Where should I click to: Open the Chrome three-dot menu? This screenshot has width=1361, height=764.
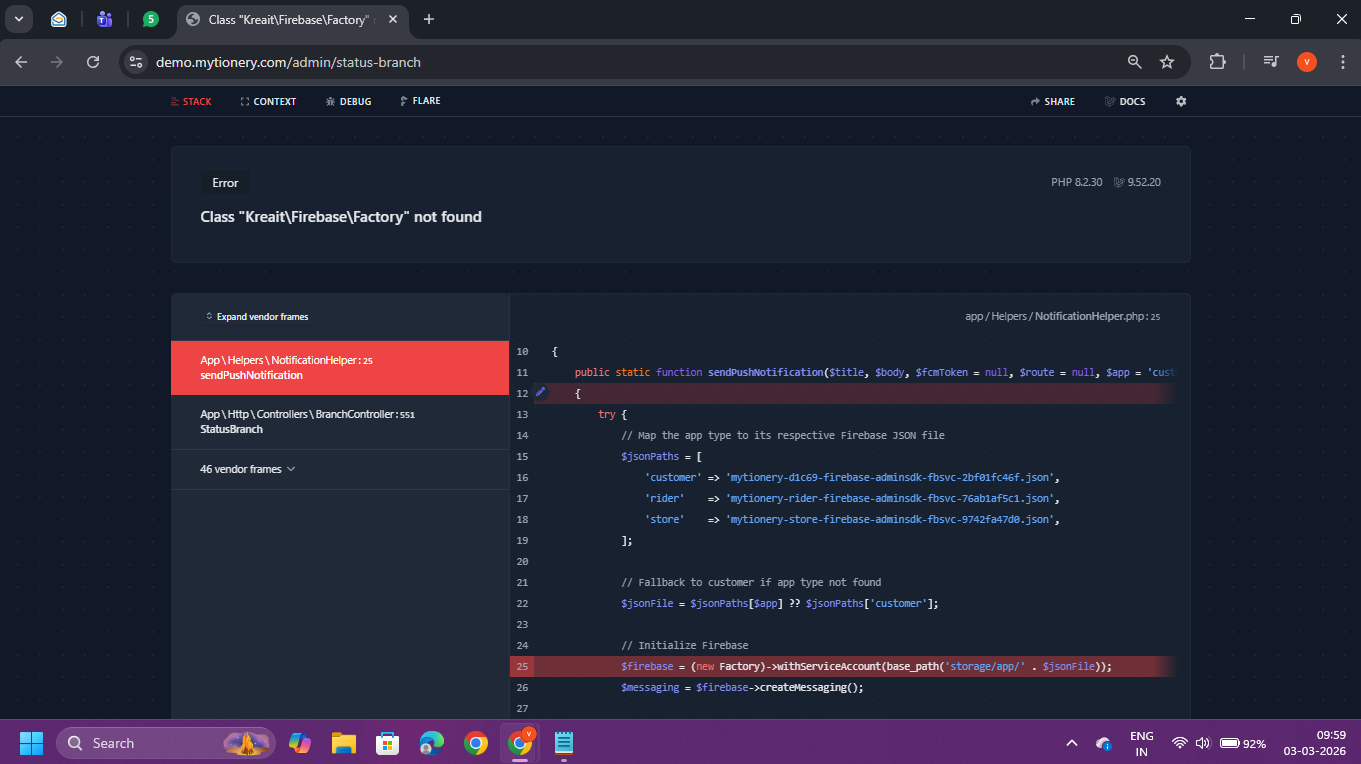[x=1341, y=62]
